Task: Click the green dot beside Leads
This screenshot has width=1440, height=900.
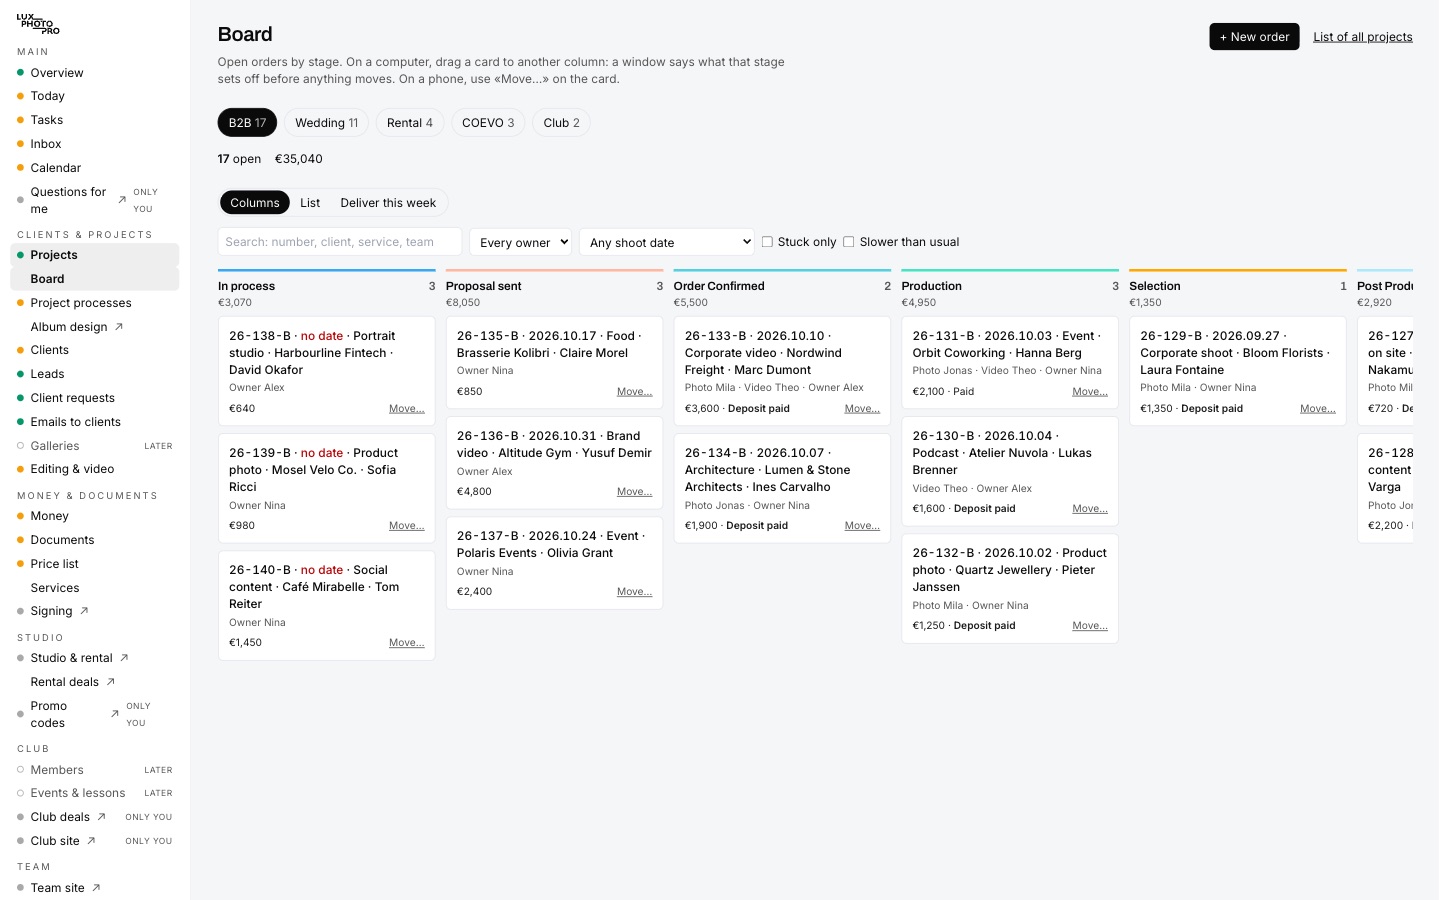Action: (x=20, y=374)
